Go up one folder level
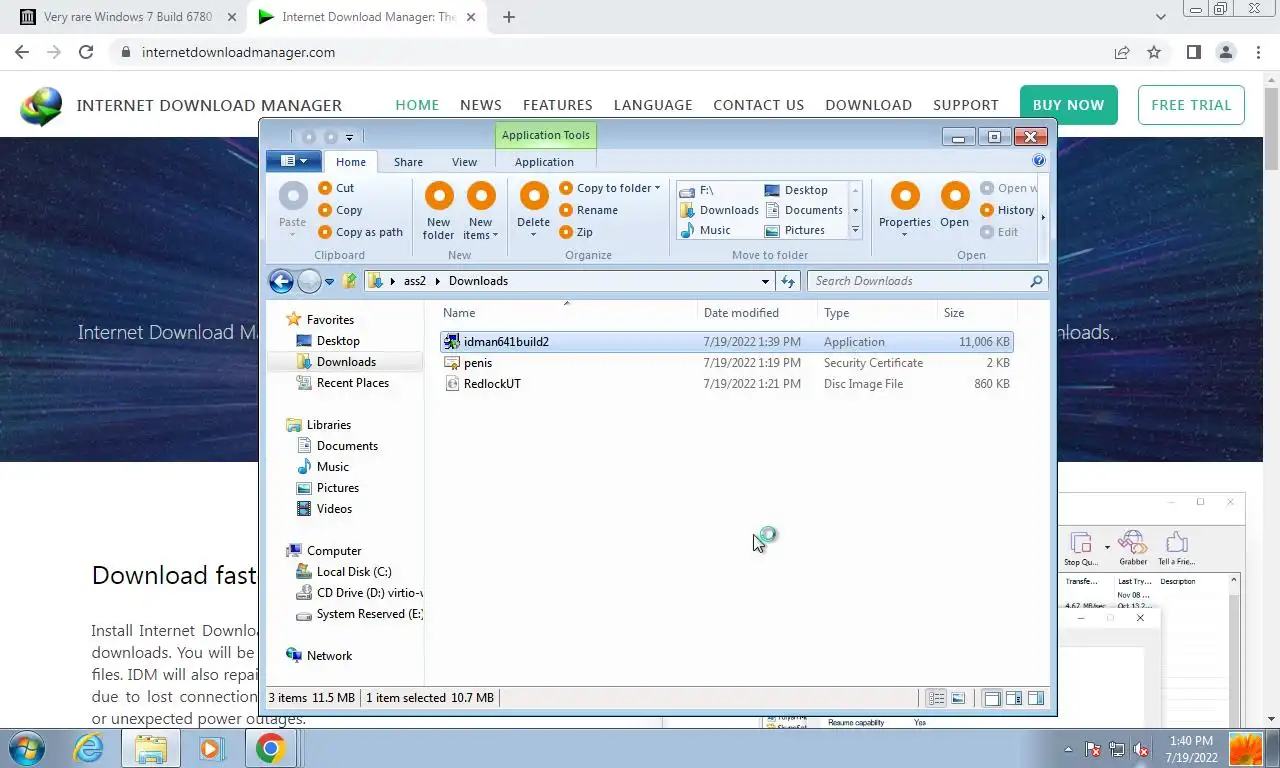This screenshot has height=768, width=1280. point(349,281)
